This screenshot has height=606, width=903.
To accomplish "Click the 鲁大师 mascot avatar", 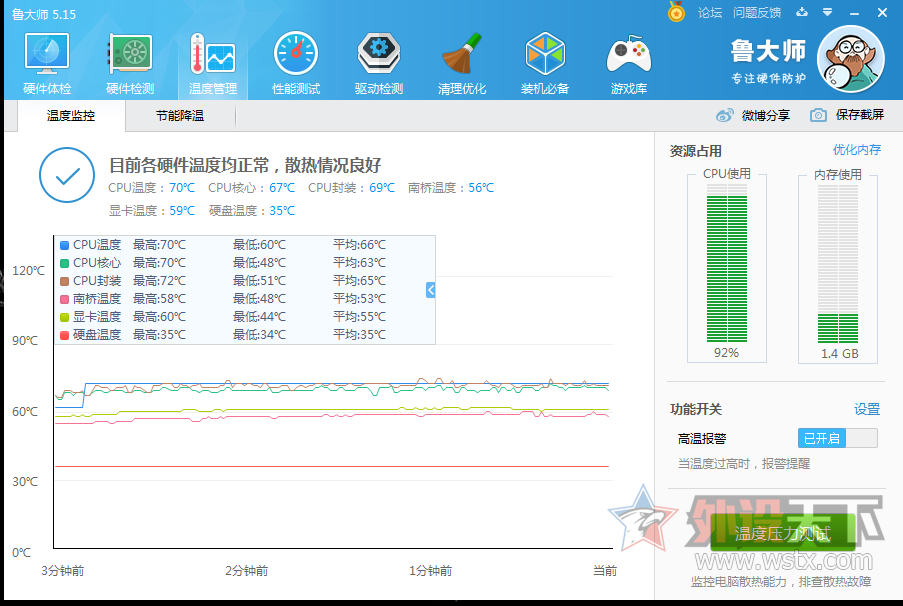I will tap(851, 58).
